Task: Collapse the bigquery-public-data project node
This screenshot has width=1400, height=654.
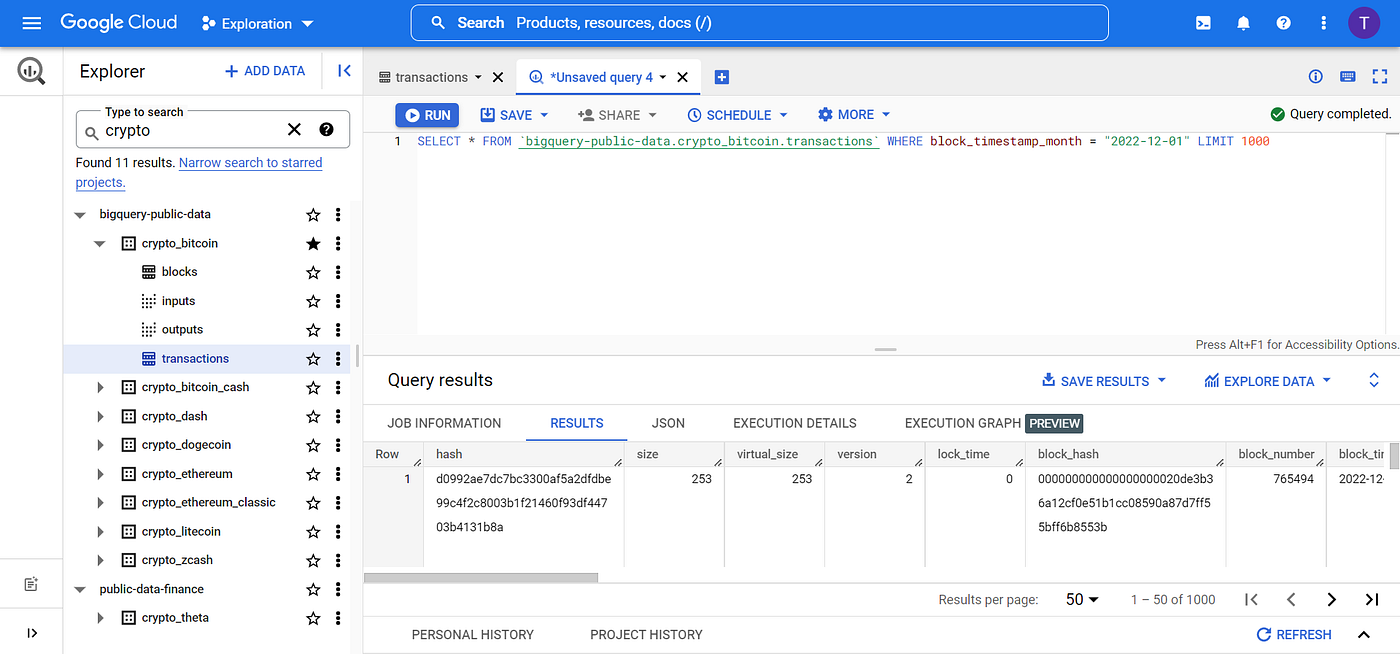Action: tap(80, 214)
